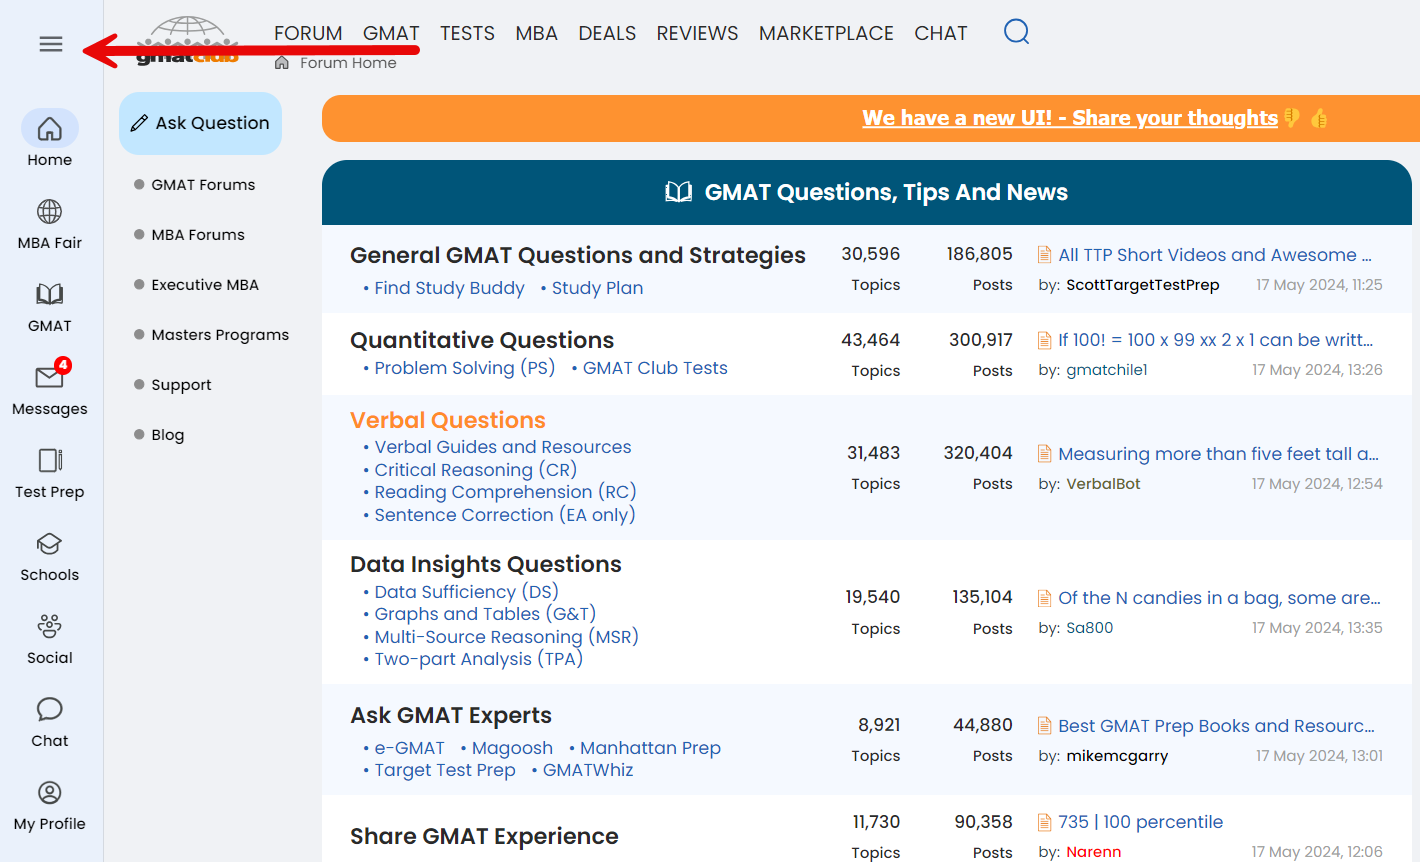This screenshot has height=862, width=1420.
Task: Open Messages envelope icon
Action: (50, 377)
